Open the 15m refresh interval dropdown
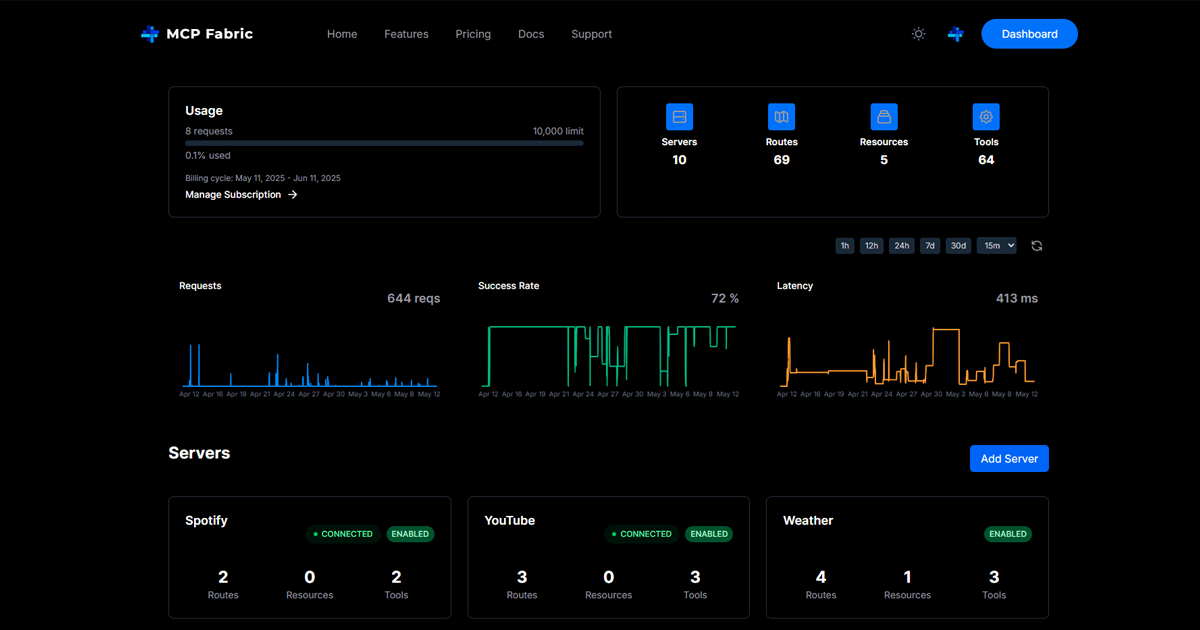The height and width of the screenshot is (630, 1200). click(996, 245)
